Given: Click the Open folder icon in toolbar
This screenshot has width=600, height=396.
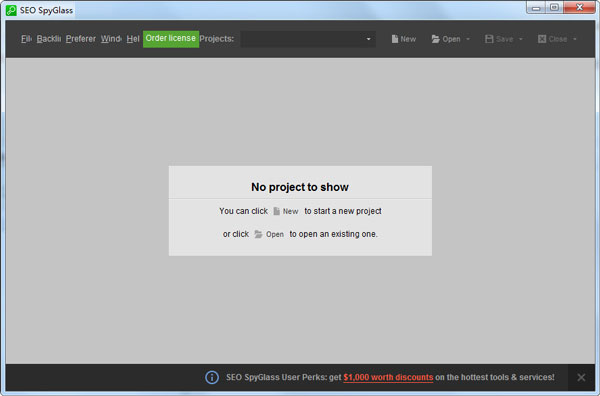Looking at the screenshot, I should coord(435,39).
